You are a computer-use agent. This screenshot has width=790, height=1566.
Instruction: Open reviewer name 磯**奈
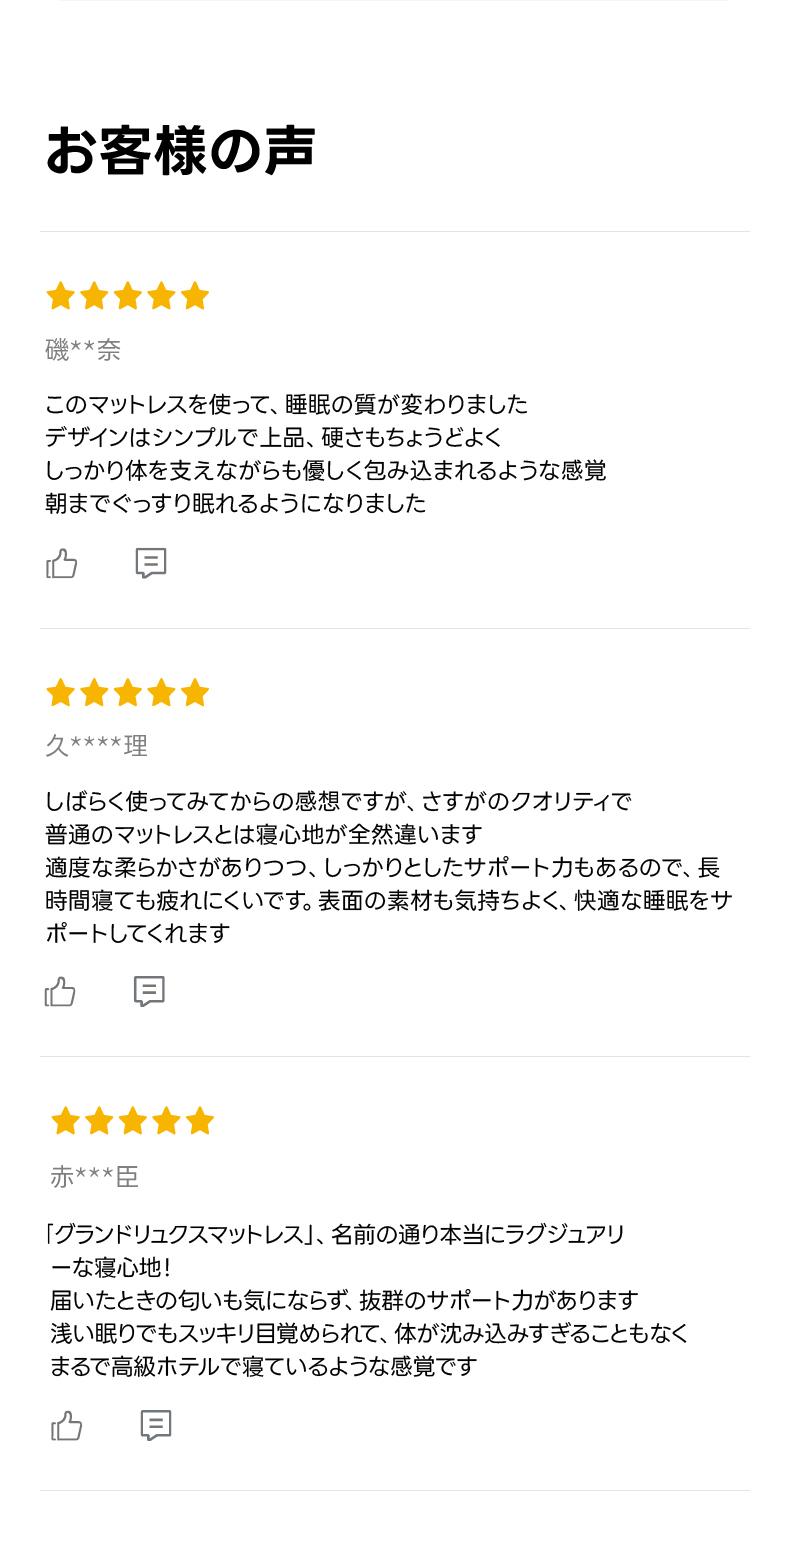(83, 350)
